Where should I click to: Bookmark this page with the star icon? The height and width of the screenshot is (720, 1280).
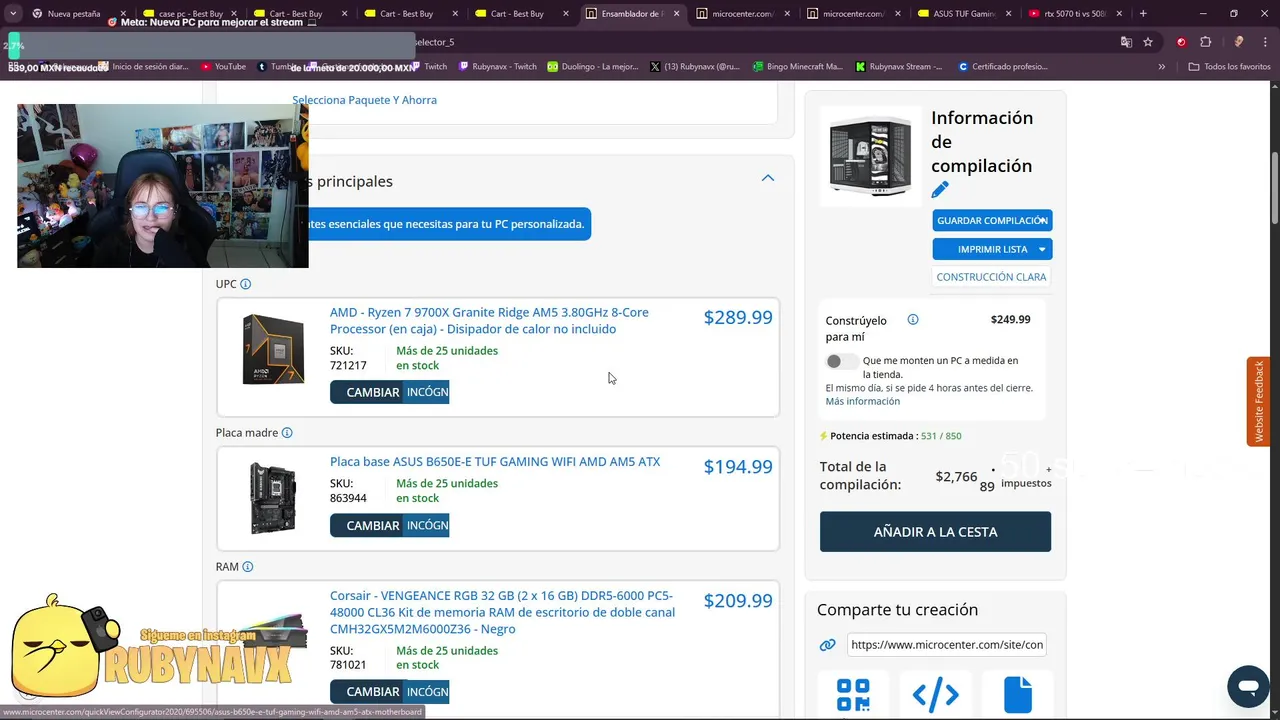1148,42
